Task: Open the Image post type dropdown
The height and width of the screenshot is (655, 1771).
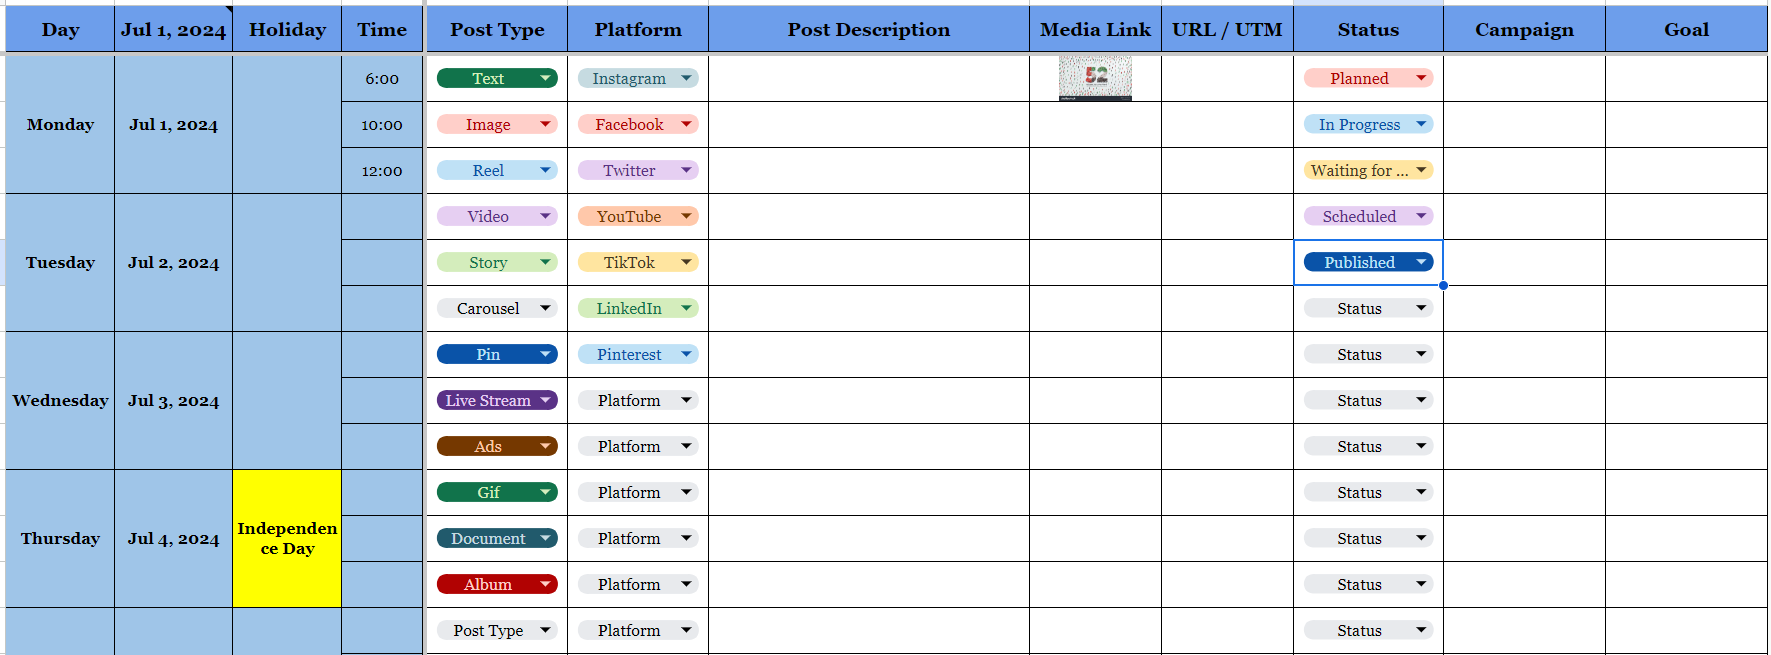Action: coord(497,124)
